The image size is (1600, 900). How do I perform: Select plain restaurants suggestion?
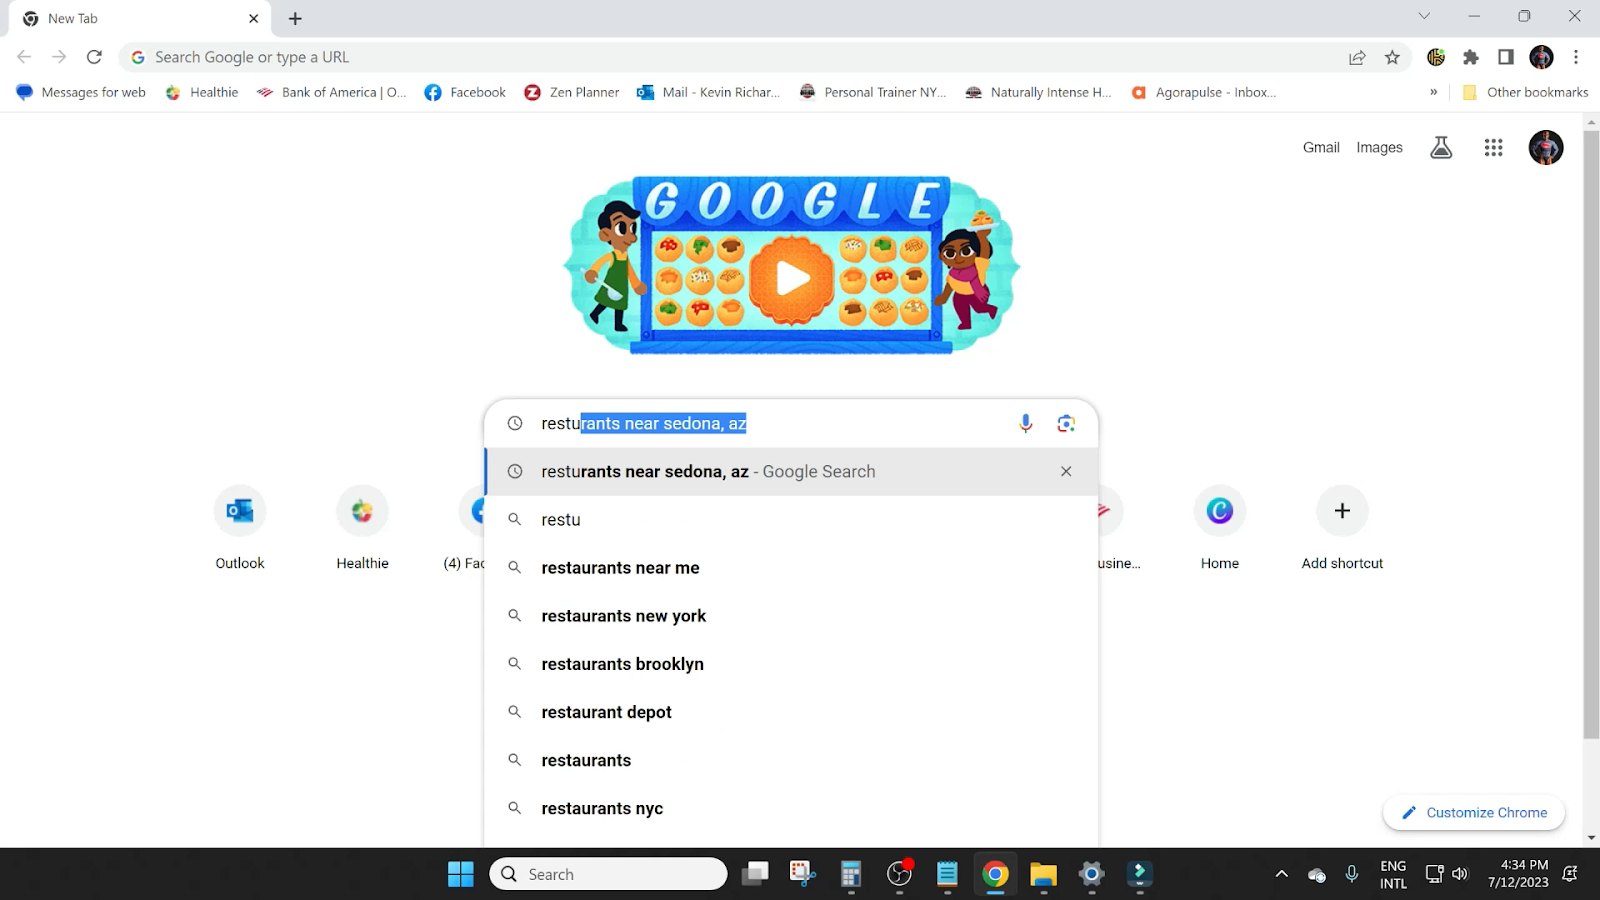pyautogui.click(x=791, y=760)
